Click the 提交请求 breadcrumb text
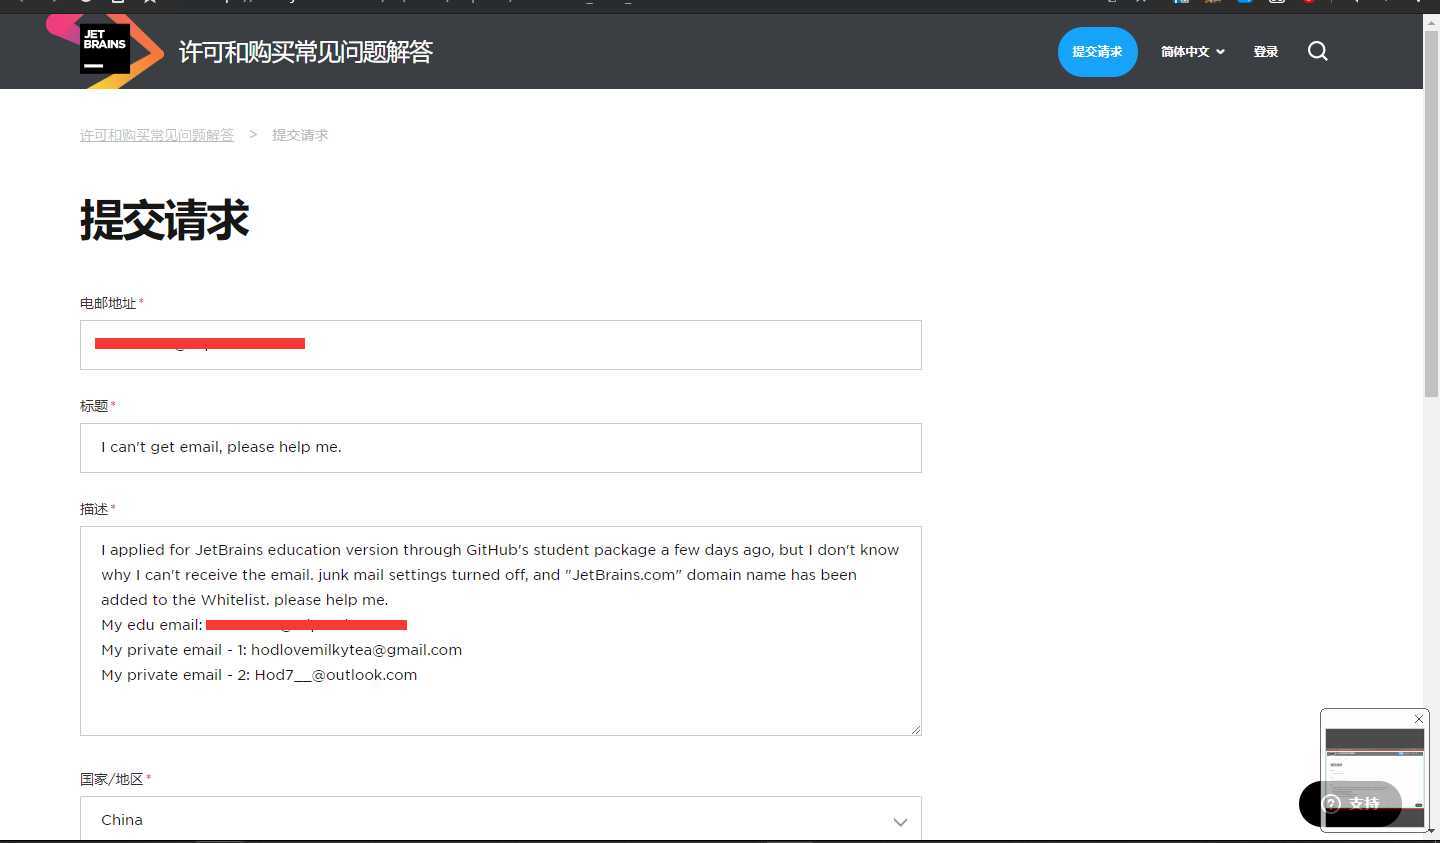The width and height of the screenshot is (1440, 843). [300, 135]
